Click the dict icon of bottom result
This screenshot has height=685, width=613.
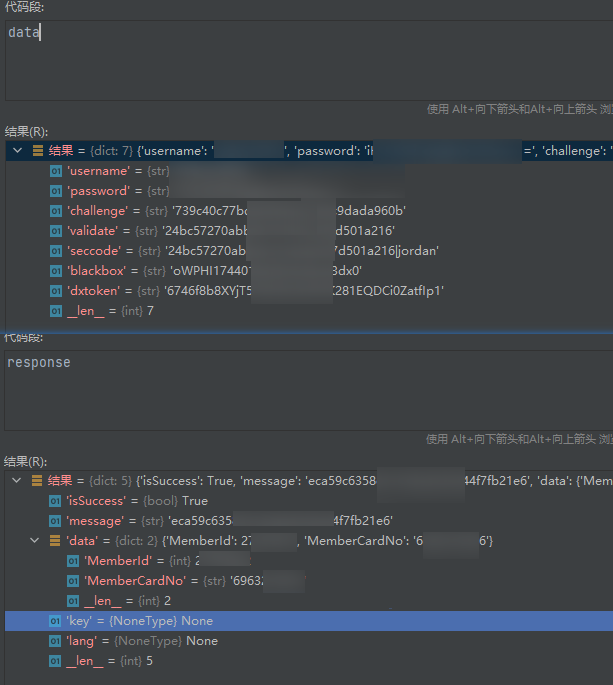click(37, 481)
